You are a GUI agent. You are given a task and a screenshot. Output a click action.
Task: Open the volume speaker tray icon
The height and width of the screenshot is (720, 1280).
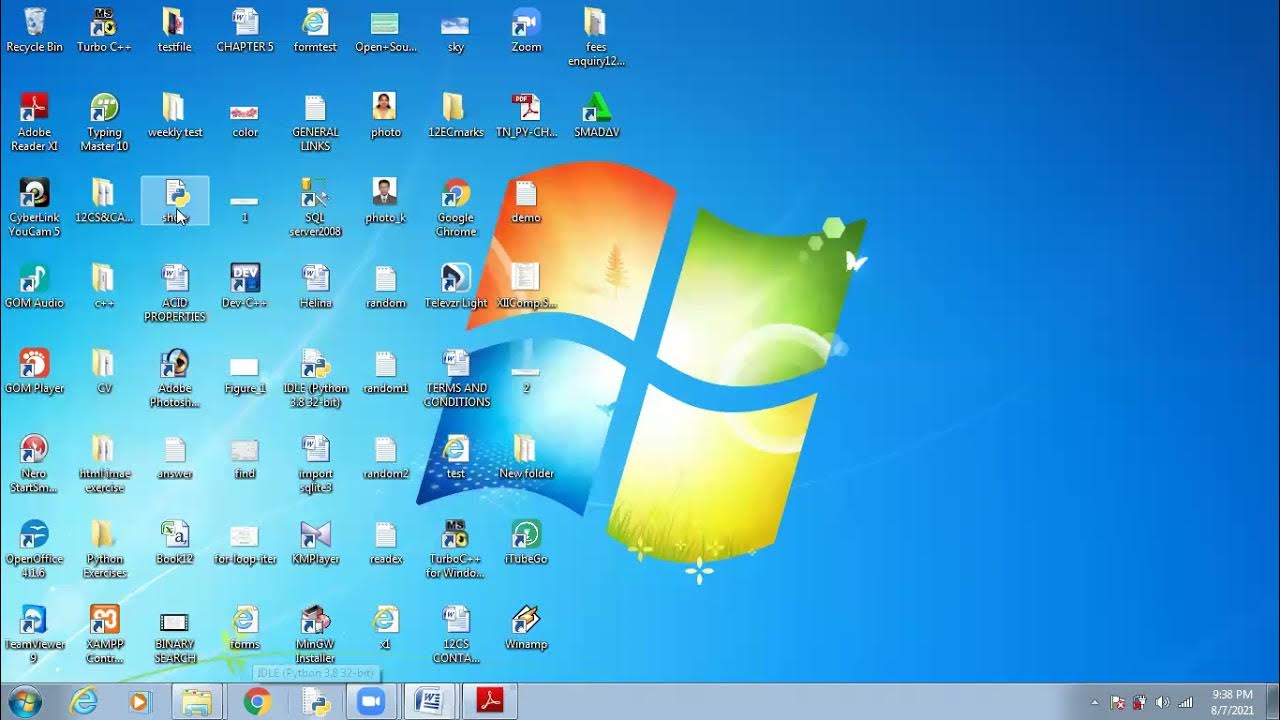1162,702
